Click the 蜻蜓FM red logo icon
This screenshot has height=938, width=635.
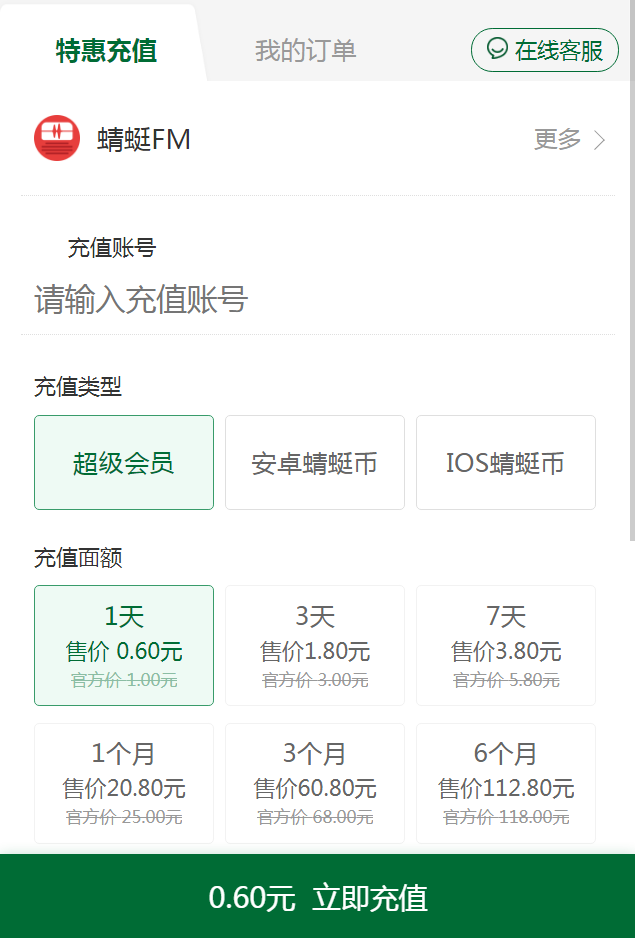tap(57, 138)
